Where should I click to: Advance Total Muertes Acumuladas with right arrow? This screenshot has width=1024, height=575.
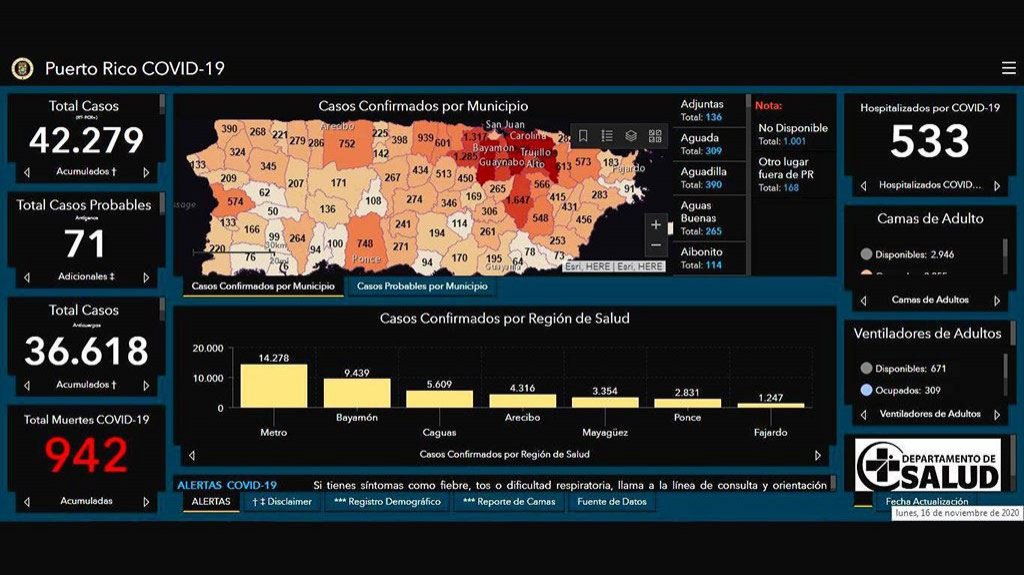coord(146,502)
